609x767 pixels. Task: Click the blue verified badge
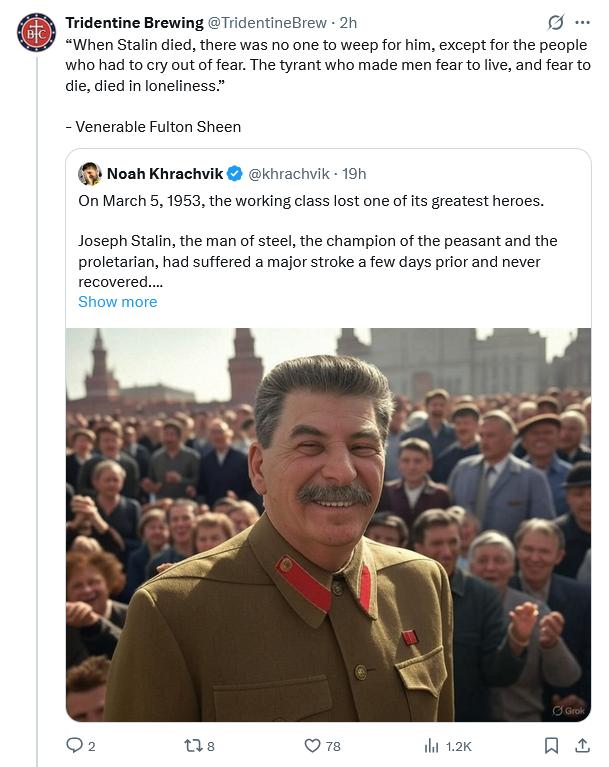pyautogui.click(x=234, y=174)
